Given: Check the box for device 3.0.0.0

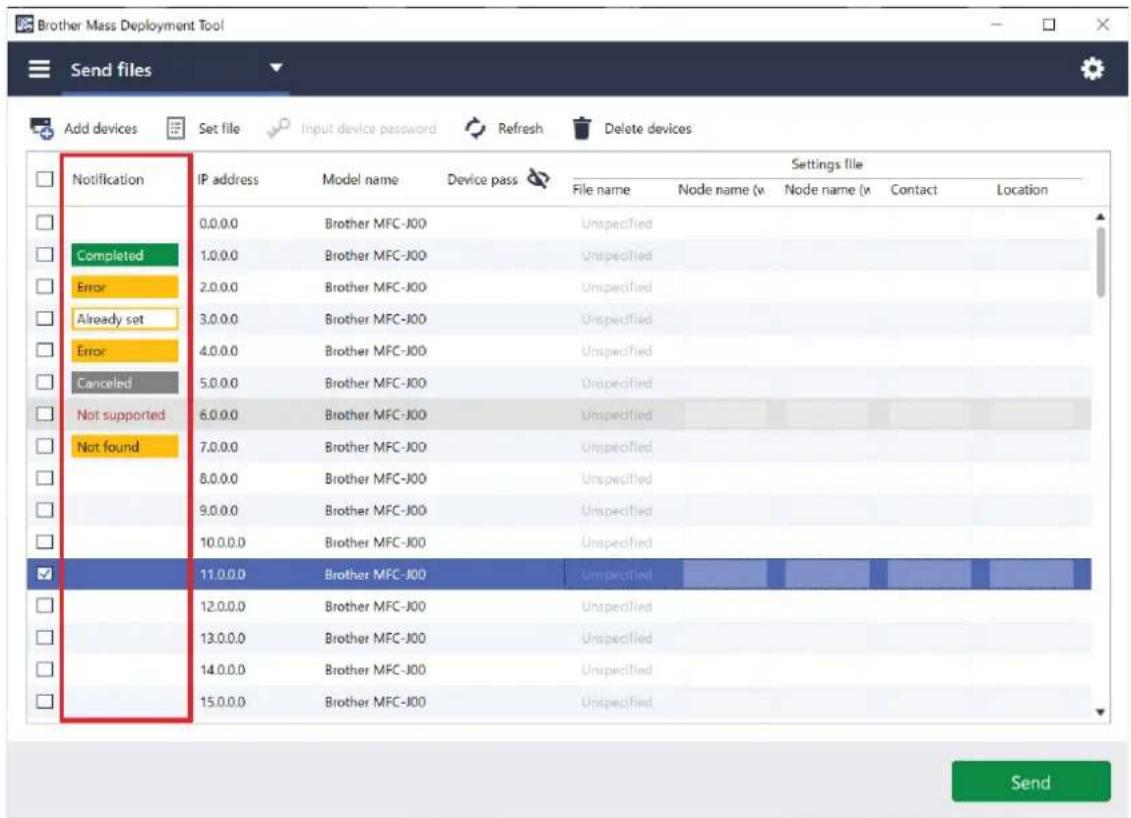Looking at the screenshot, I should tap(45, 318).
